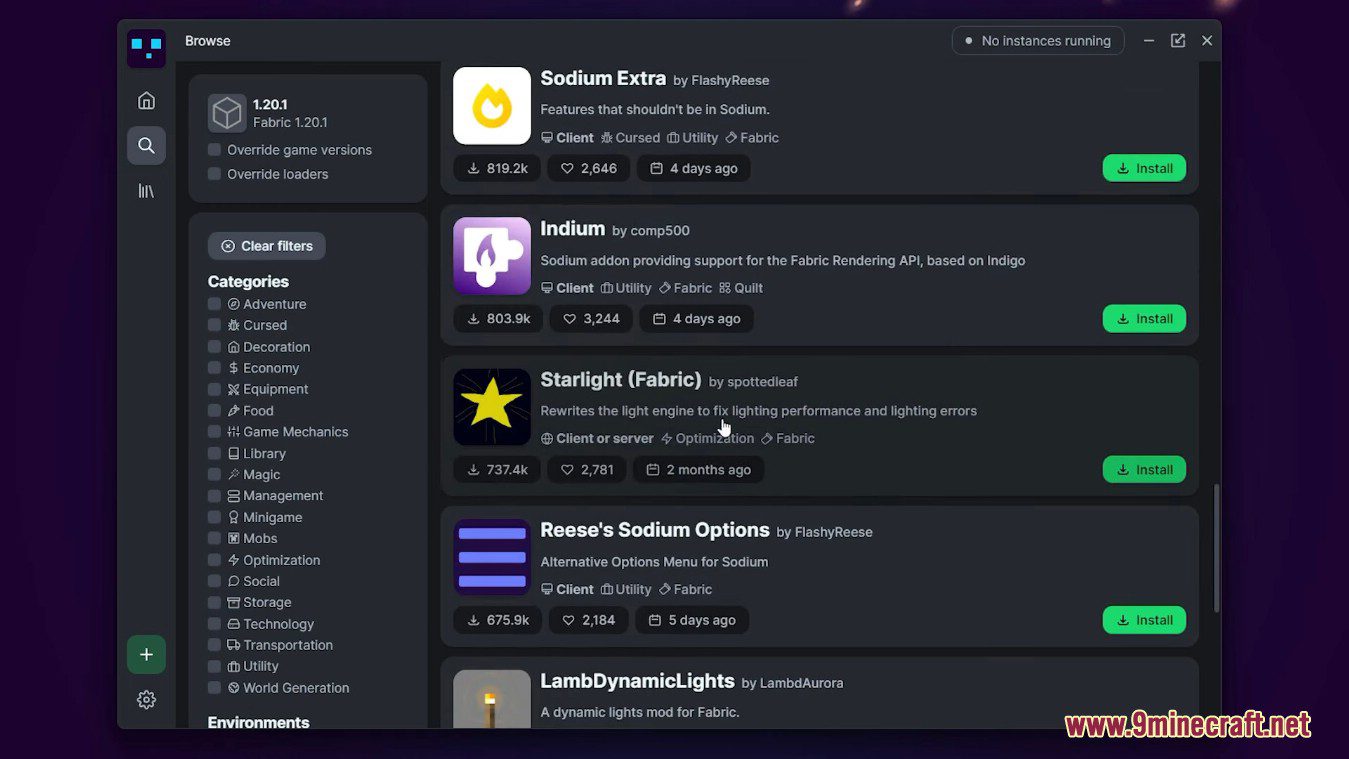Image resolution: width=1349 pixels, height=759 pixels.
Task: Click the 1.20.1 instance cube icon
Action: (x=227, y=113)
